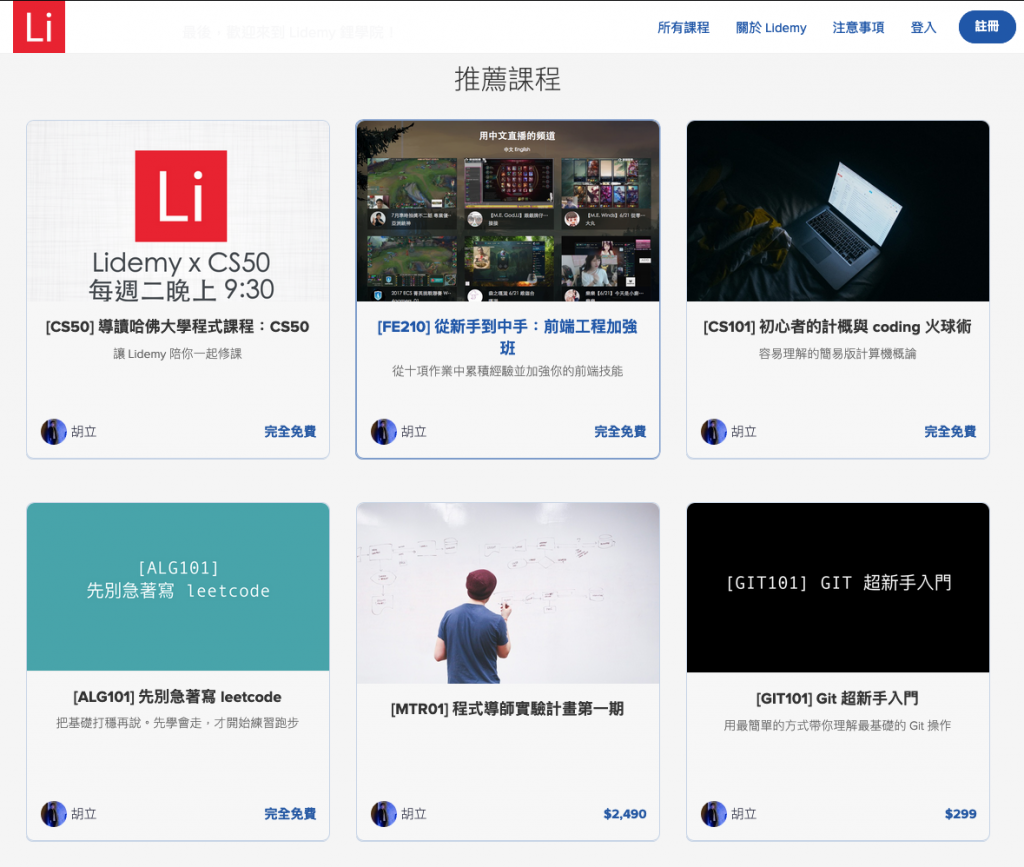The height and width of the screenshot is (867, 1024).
Task: Click the $299 price on GIT101 card
Action: (961, 814)
